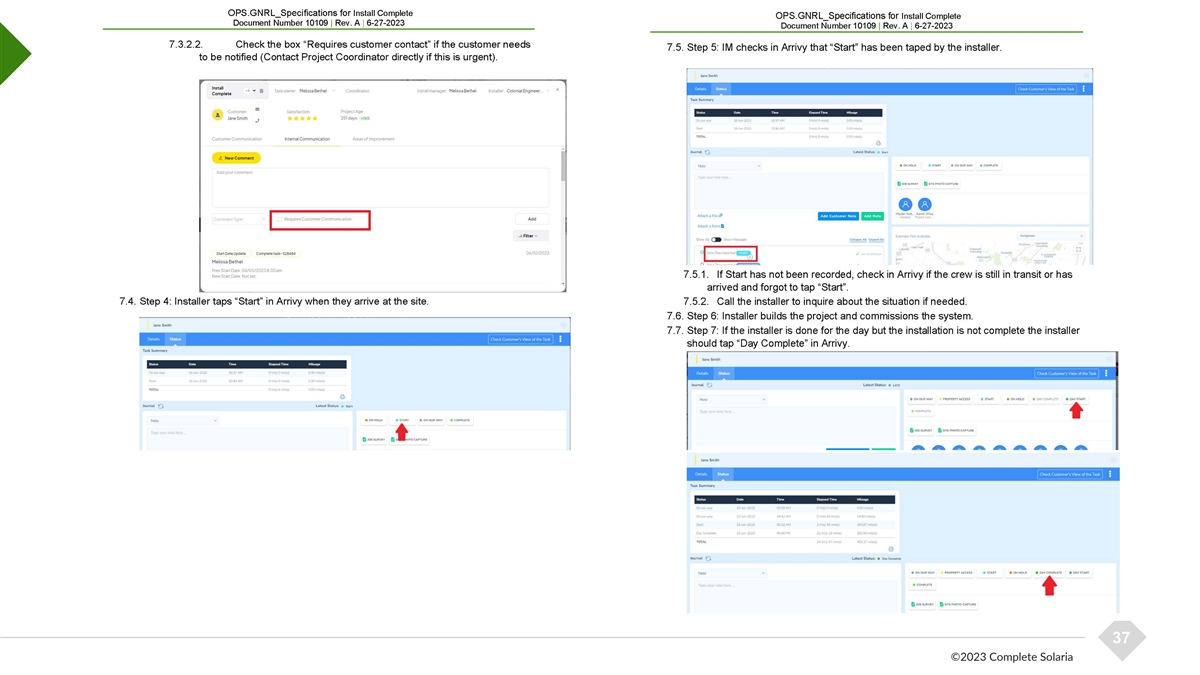The image size is (1200, 675).
Task: Click the paperclip icon by Attach a File
Action: [721, 215]
